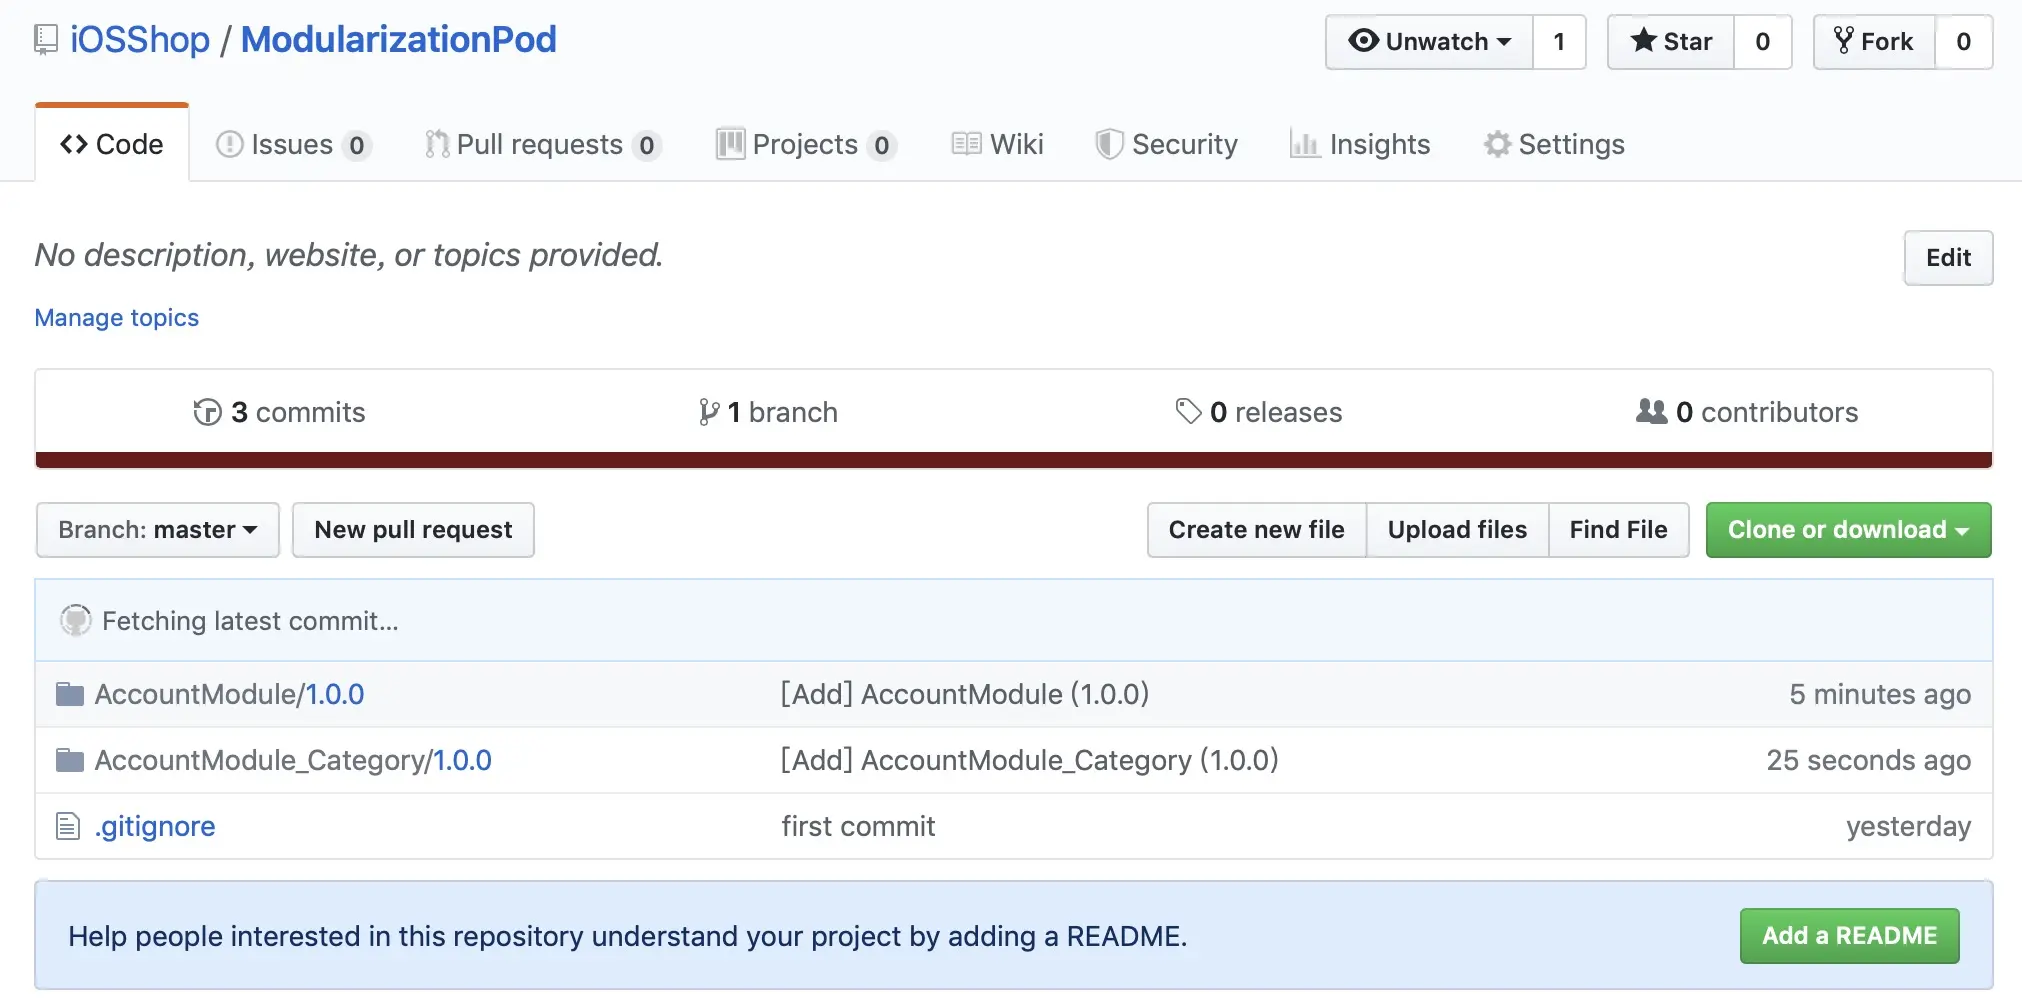
Task: Switch to the Code tab
Action: 112,144
